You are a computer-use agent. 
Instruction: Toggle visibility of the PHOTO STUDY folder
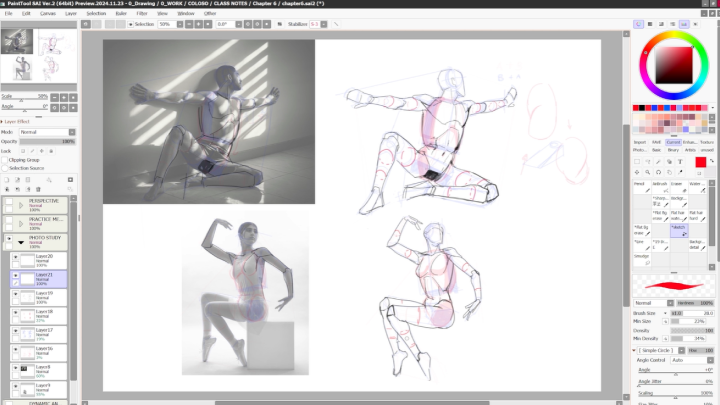pyautogui.click(x=9, y=239)
